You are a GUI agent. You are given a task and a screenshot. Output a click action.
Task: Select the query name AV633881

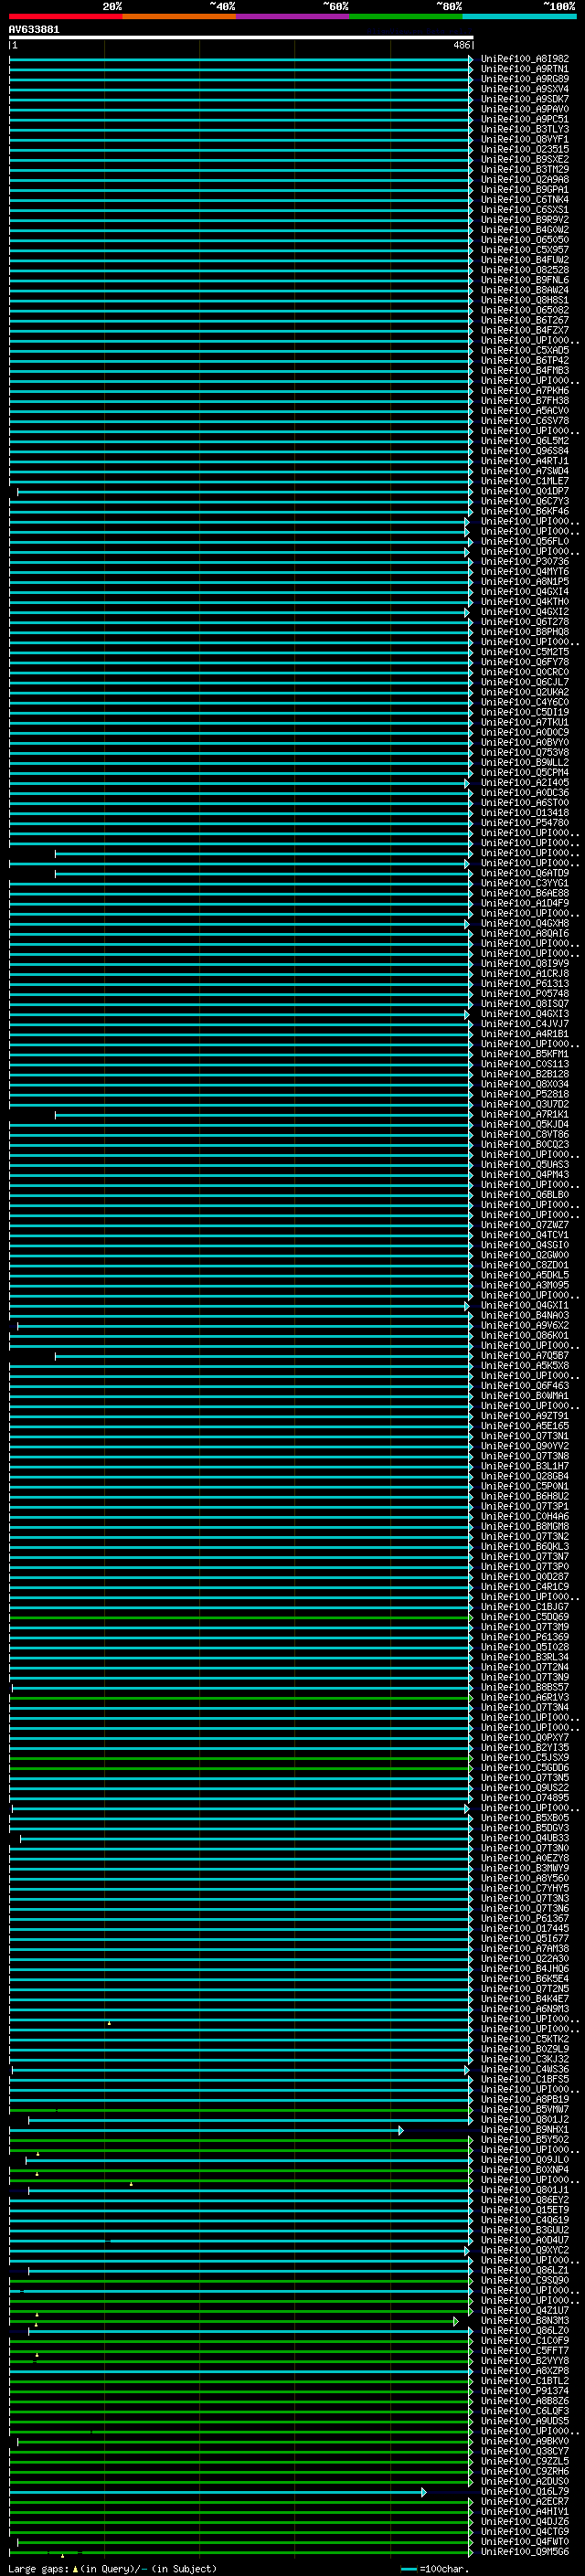(x=34, y=29)
